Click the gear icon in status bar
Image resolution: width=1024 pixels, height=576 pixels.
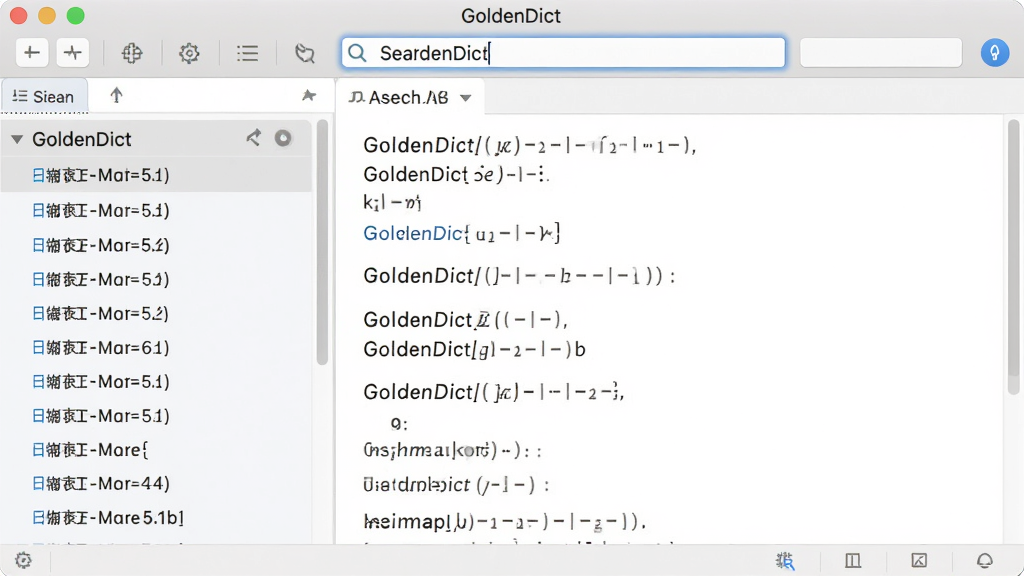point(24,560)
